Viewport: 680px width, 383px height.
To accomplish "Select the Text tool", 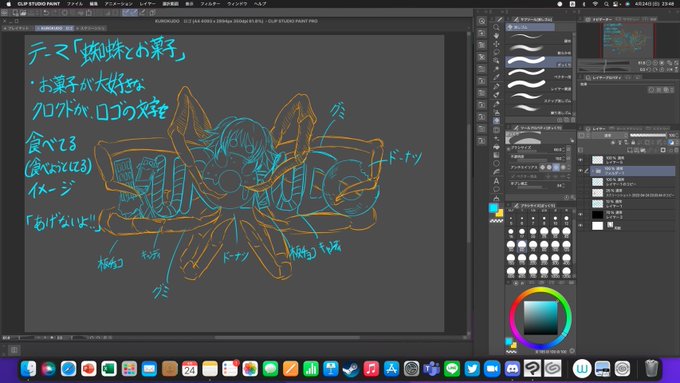I will 496,181.
